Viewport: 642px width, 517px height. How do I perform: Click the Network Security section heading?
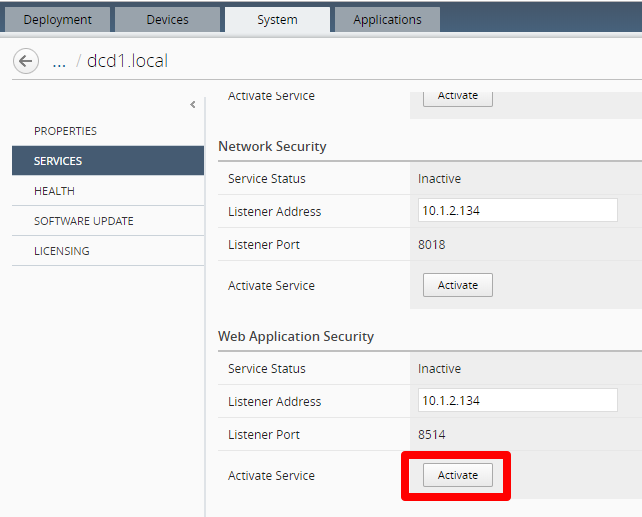click(272, 146)
